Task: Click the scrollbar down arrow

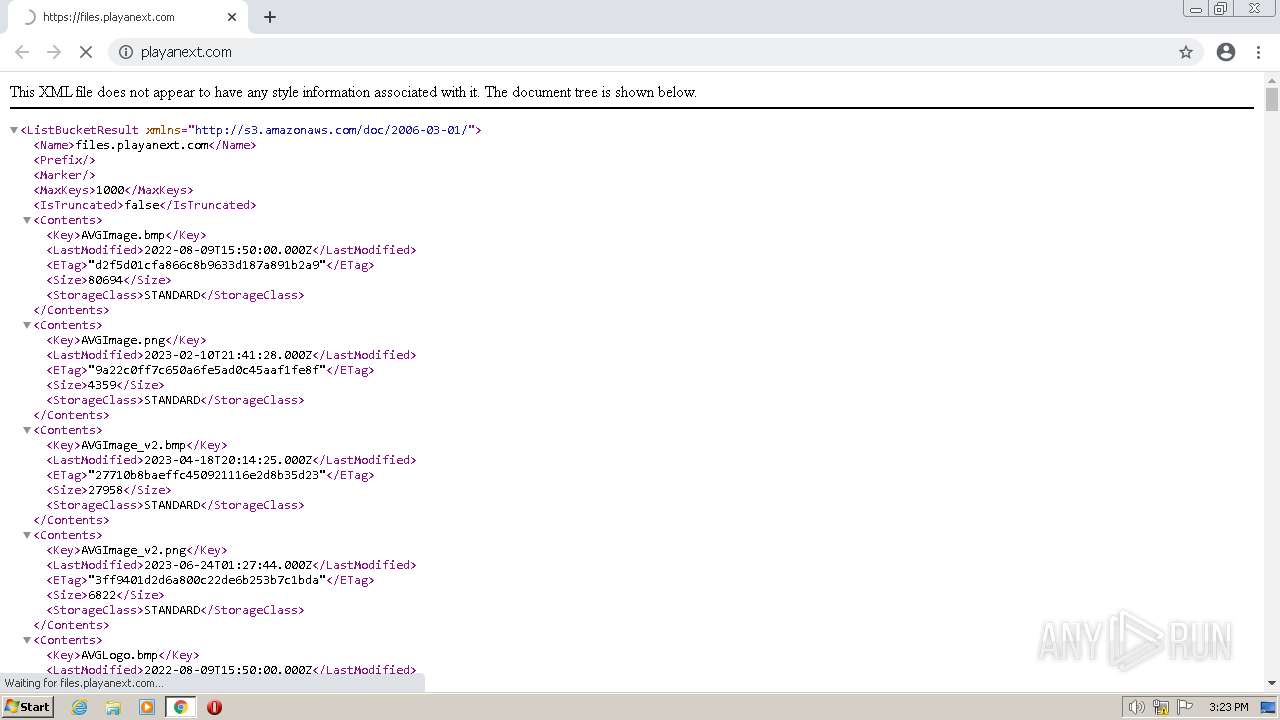Action: point(1272,683)
